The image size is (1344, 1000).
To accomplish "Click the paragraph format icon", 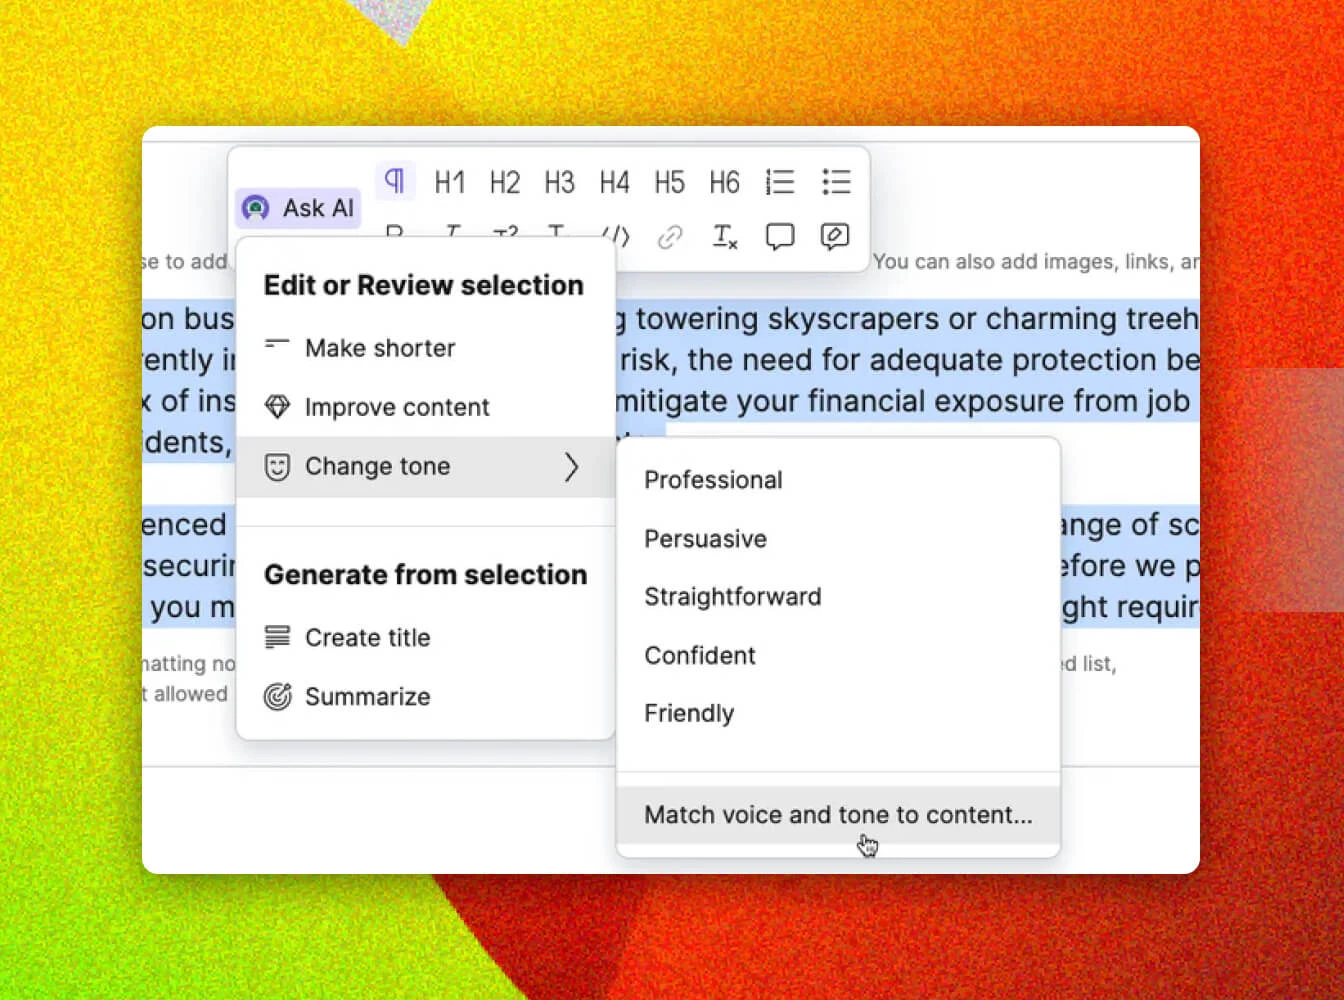I will (395, 181).
